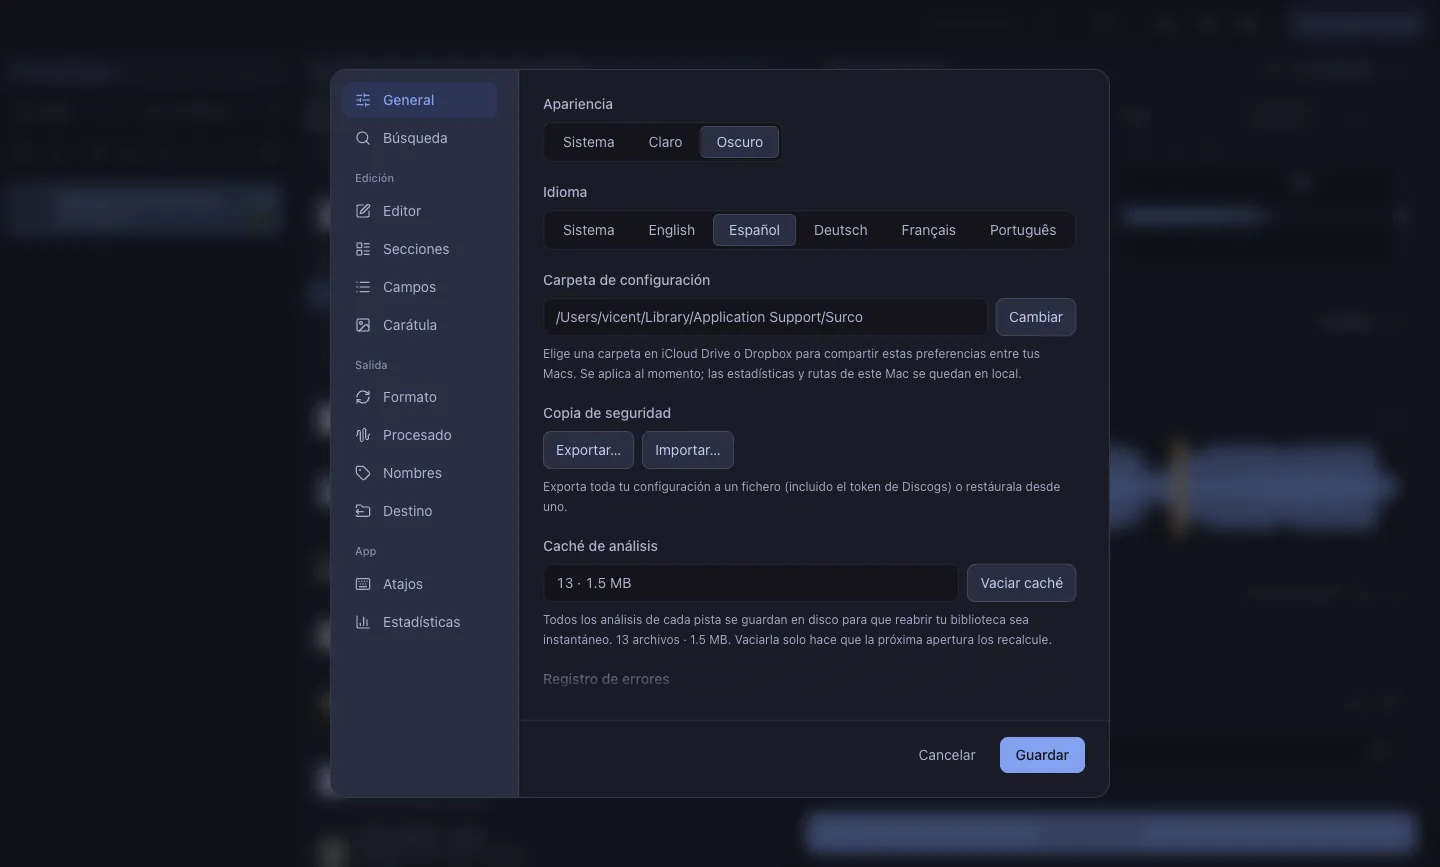Open Formato via its refresh icon
The height and width of the screenshot is (867, 1440).
click(x=363, y=397)
